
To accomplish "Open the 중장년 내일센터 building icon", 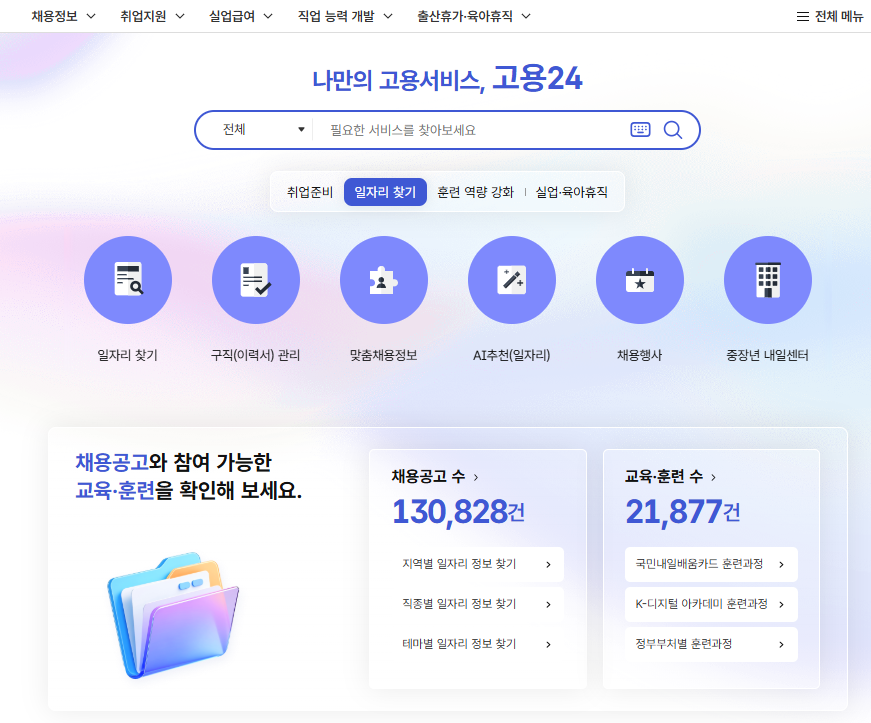I will coord(768,280).
